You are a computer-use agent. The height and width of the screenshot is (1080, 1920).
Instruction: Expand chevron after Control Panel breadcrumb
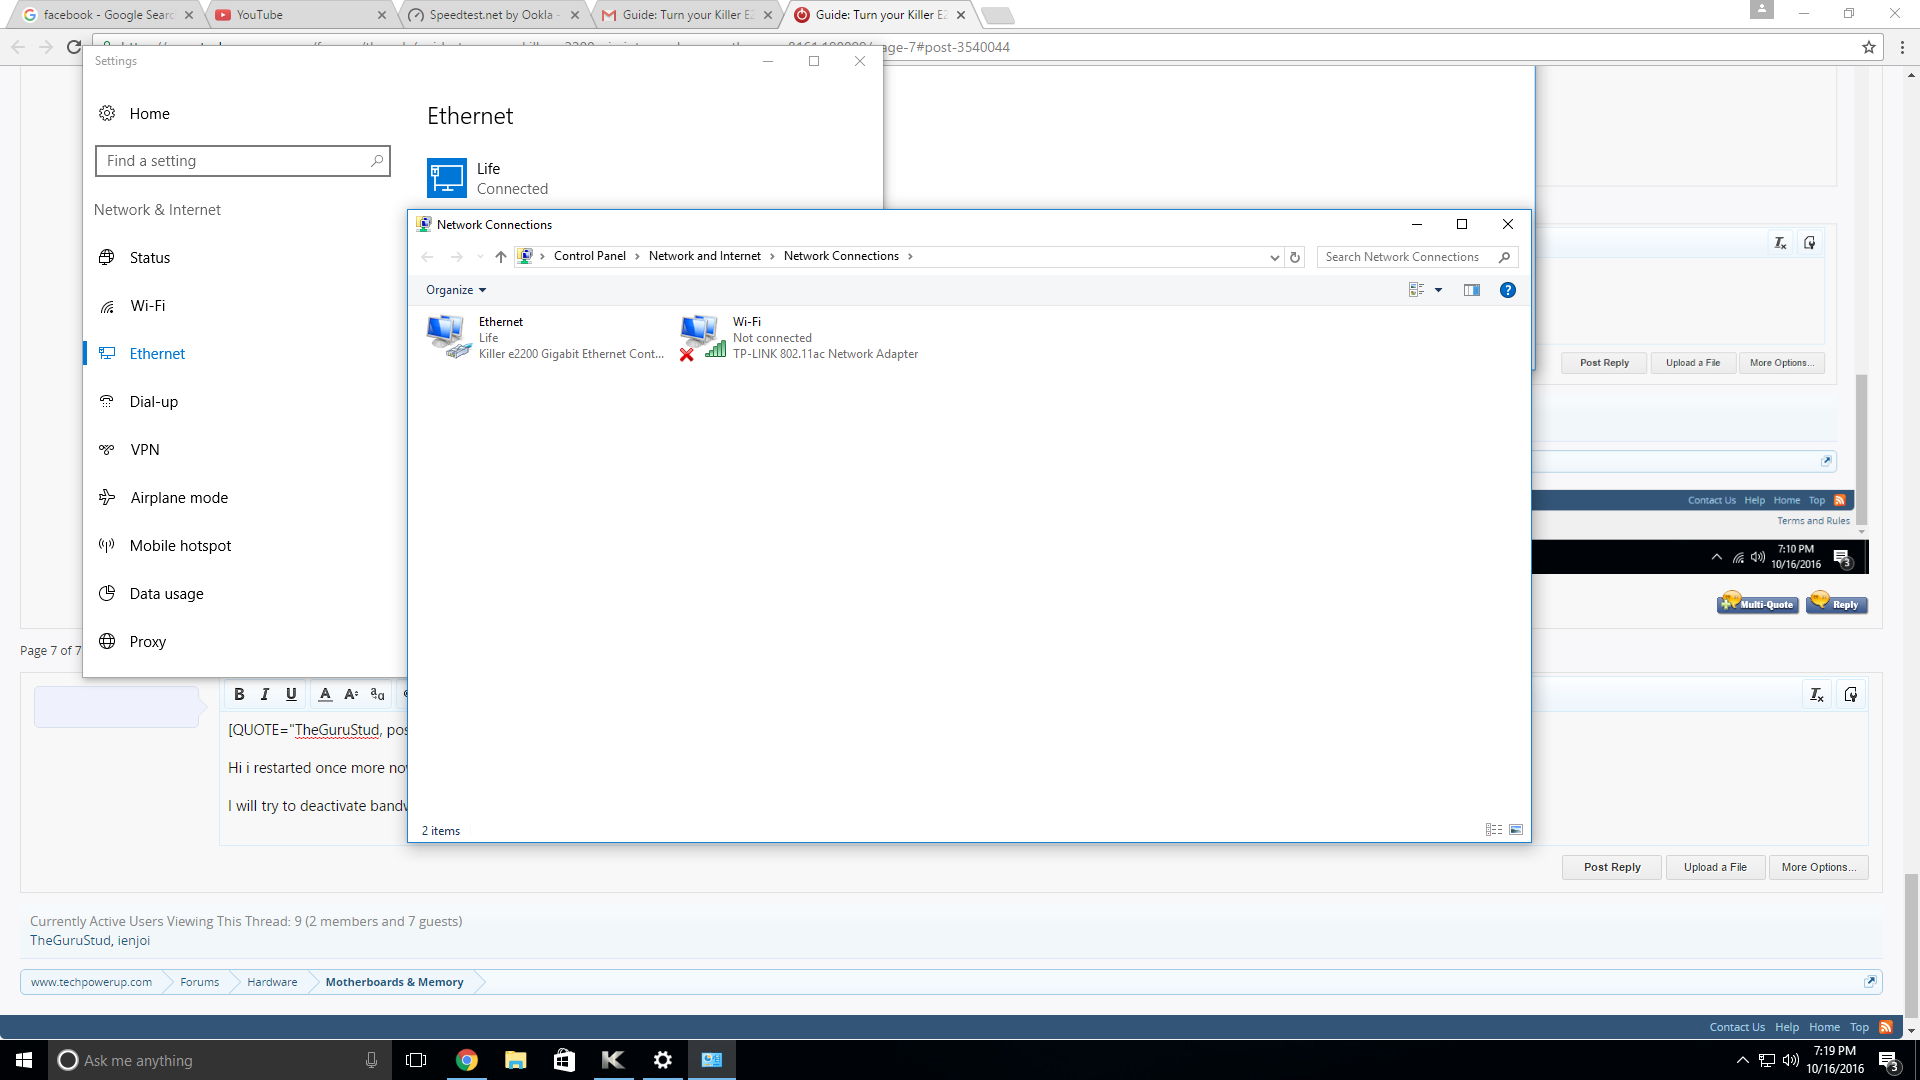637,256
